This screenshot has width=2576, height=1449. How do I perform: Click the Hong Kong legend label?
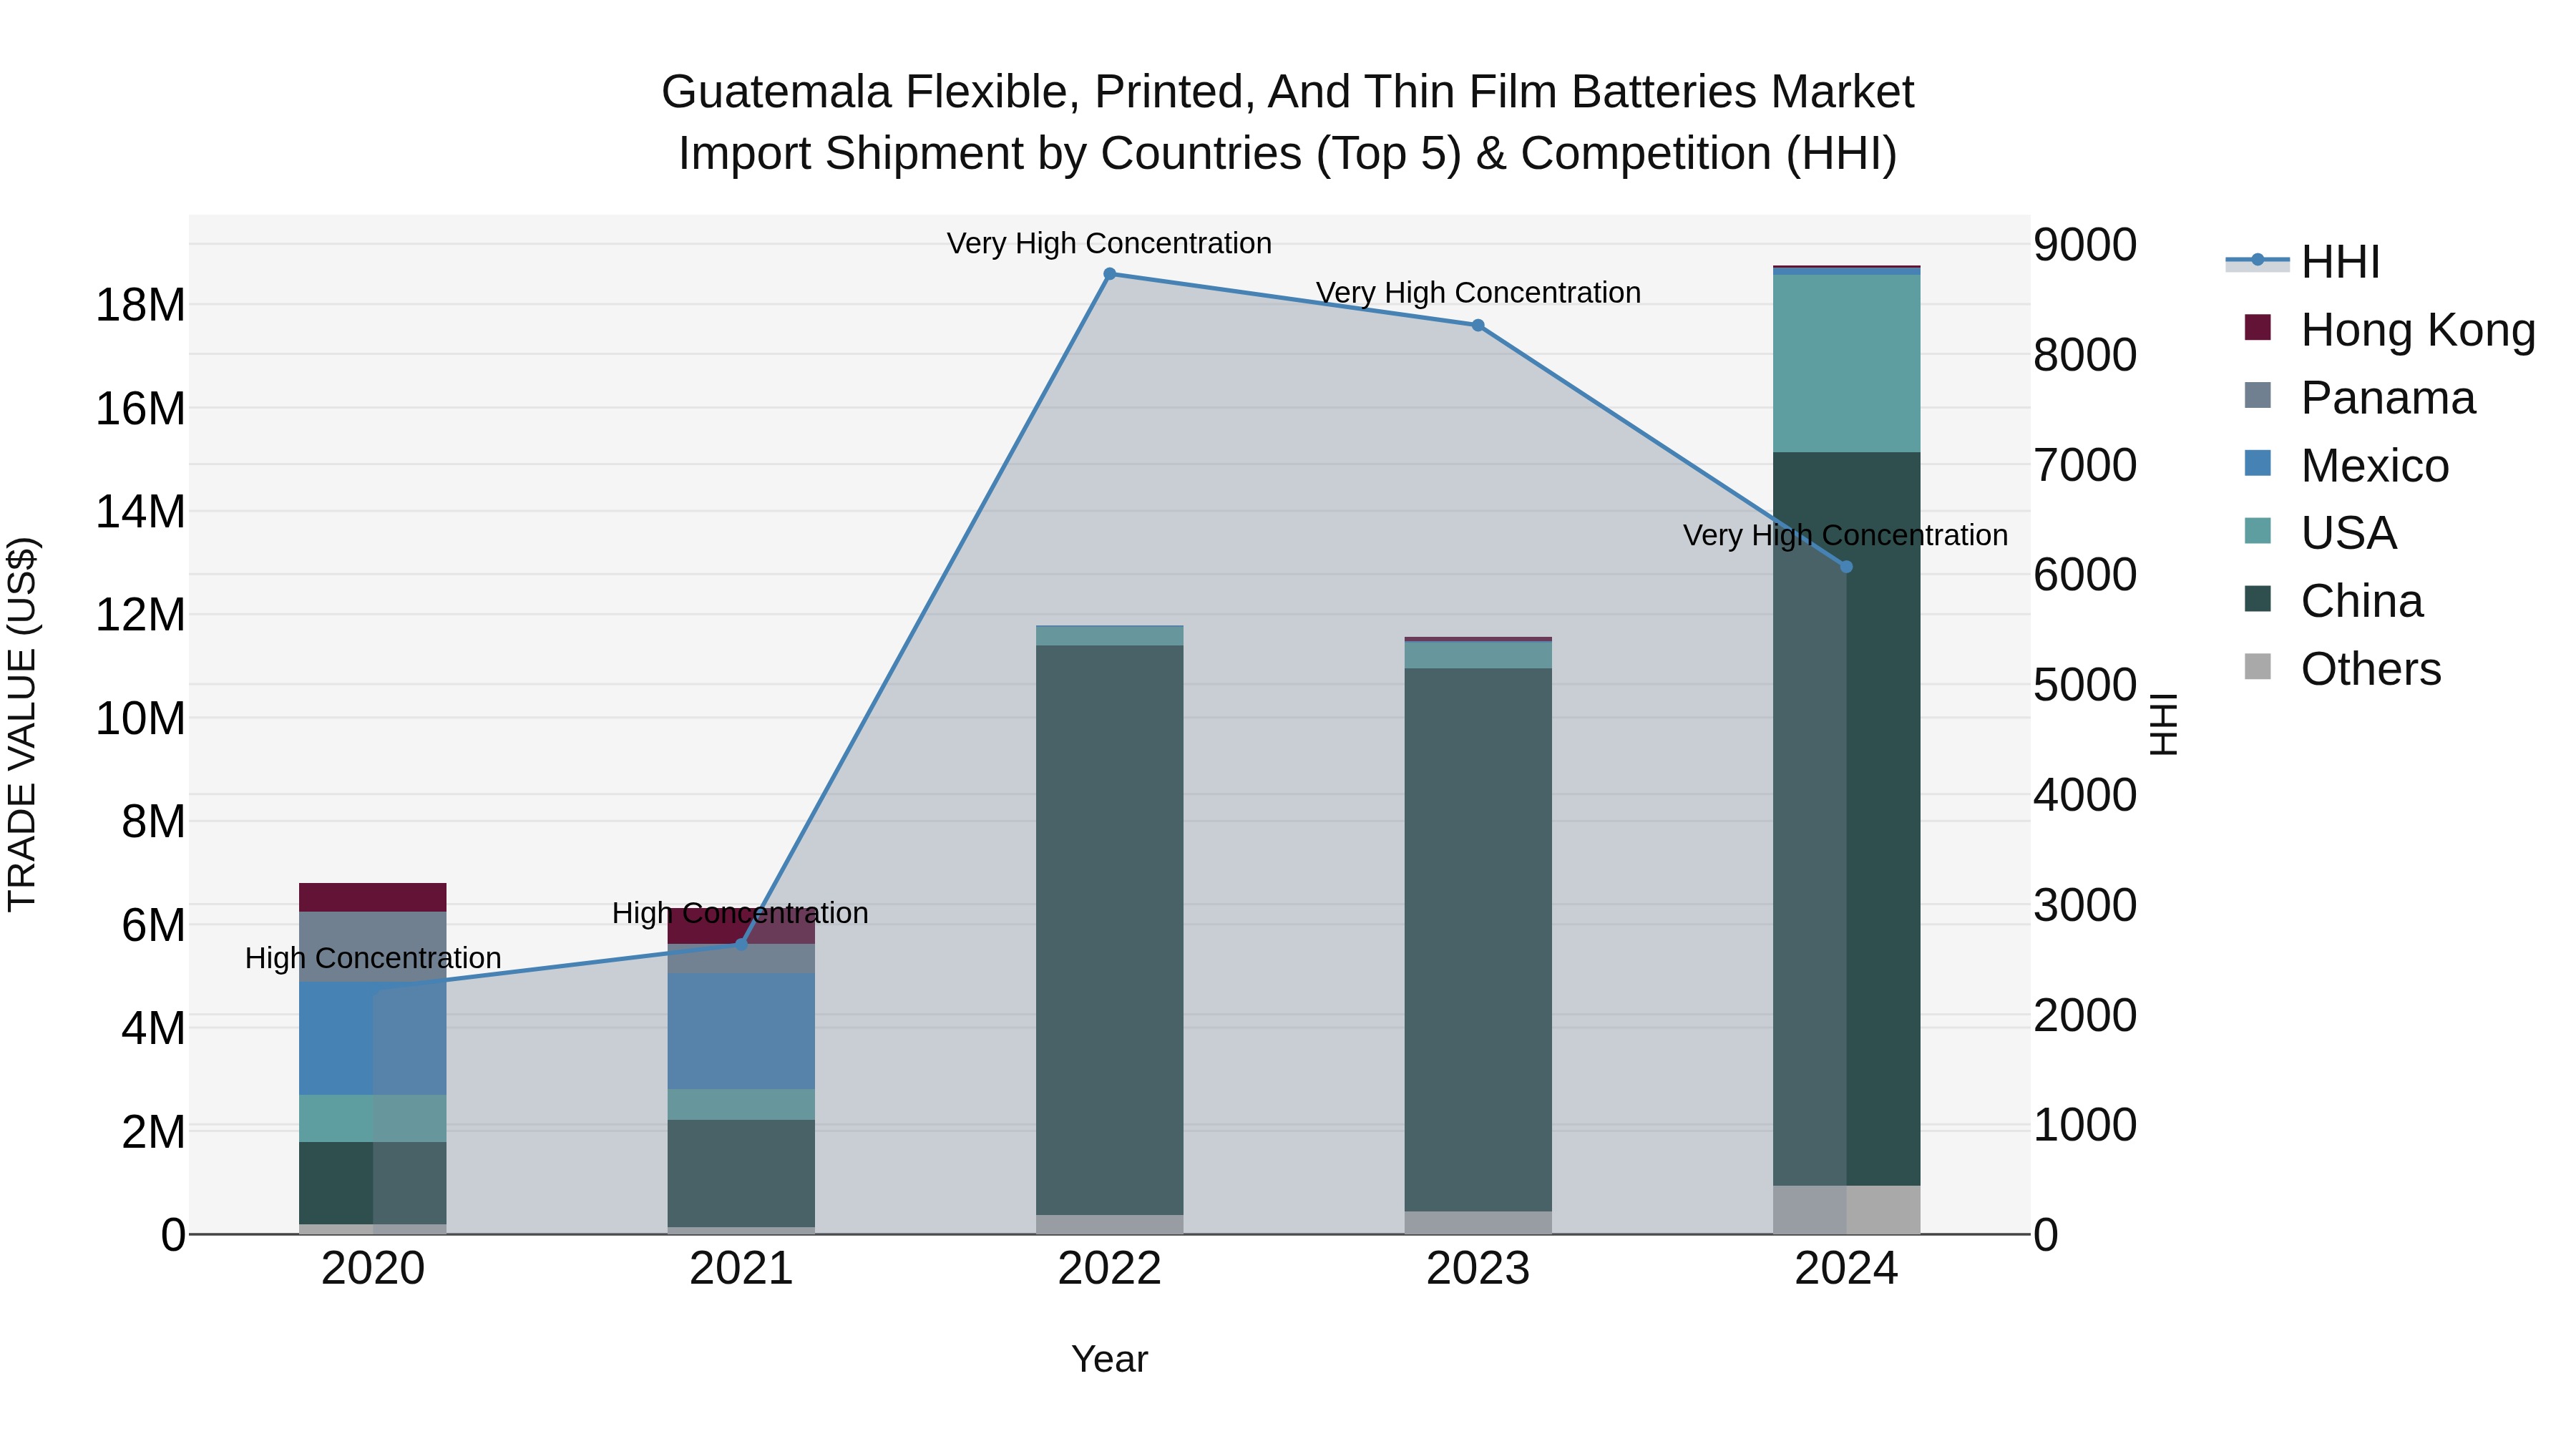point(2418,330)
